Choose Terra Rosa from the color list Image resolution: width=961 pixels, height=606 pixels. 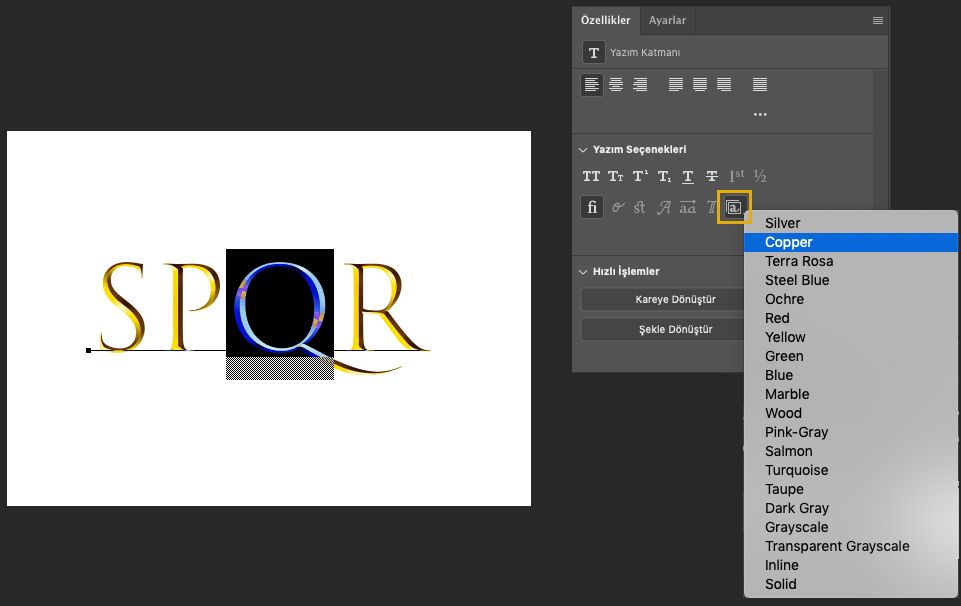[798, 261]
